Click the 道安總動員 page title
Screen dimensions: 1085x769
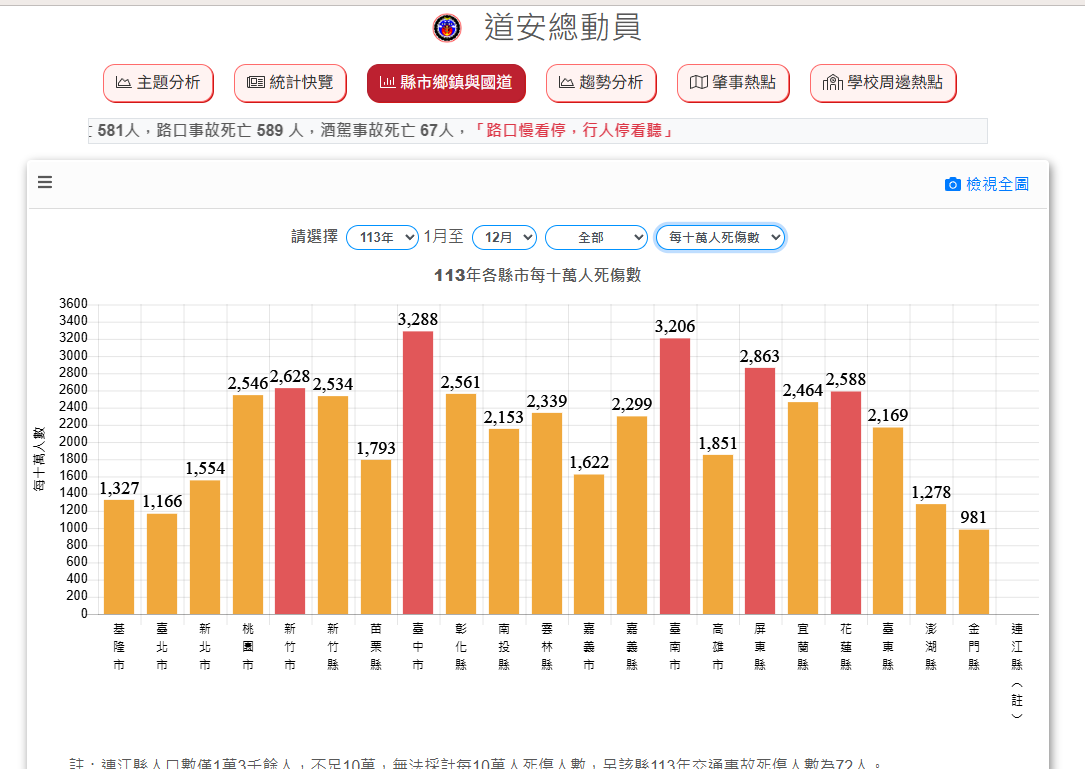pos(562,28)
